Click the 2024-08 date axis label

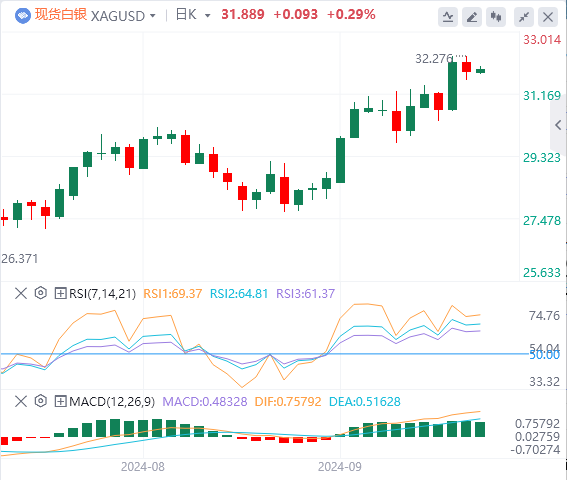click(x=143, y=467)
